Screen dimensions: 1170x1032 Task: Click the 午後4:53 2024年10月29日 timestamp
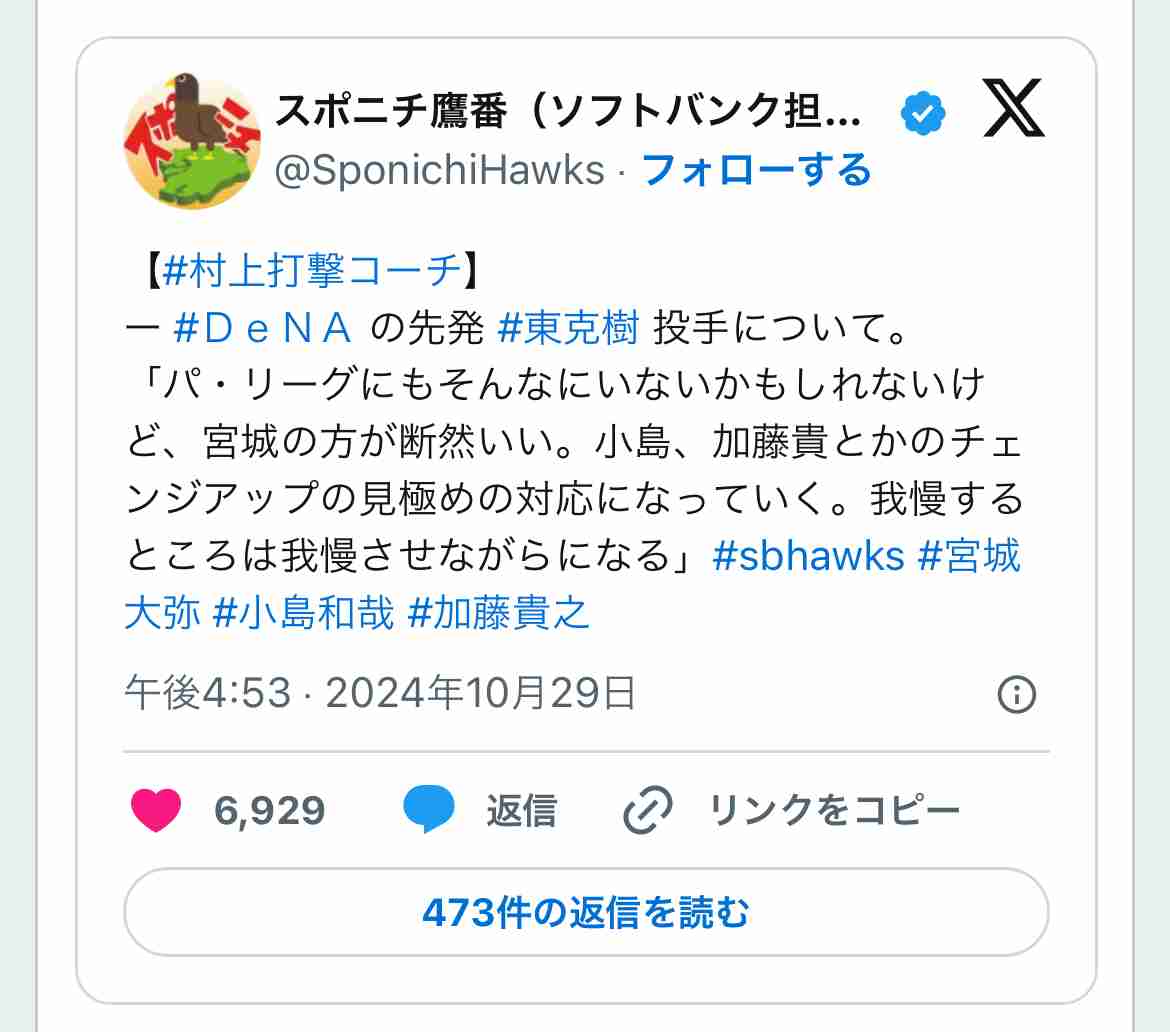380,692
